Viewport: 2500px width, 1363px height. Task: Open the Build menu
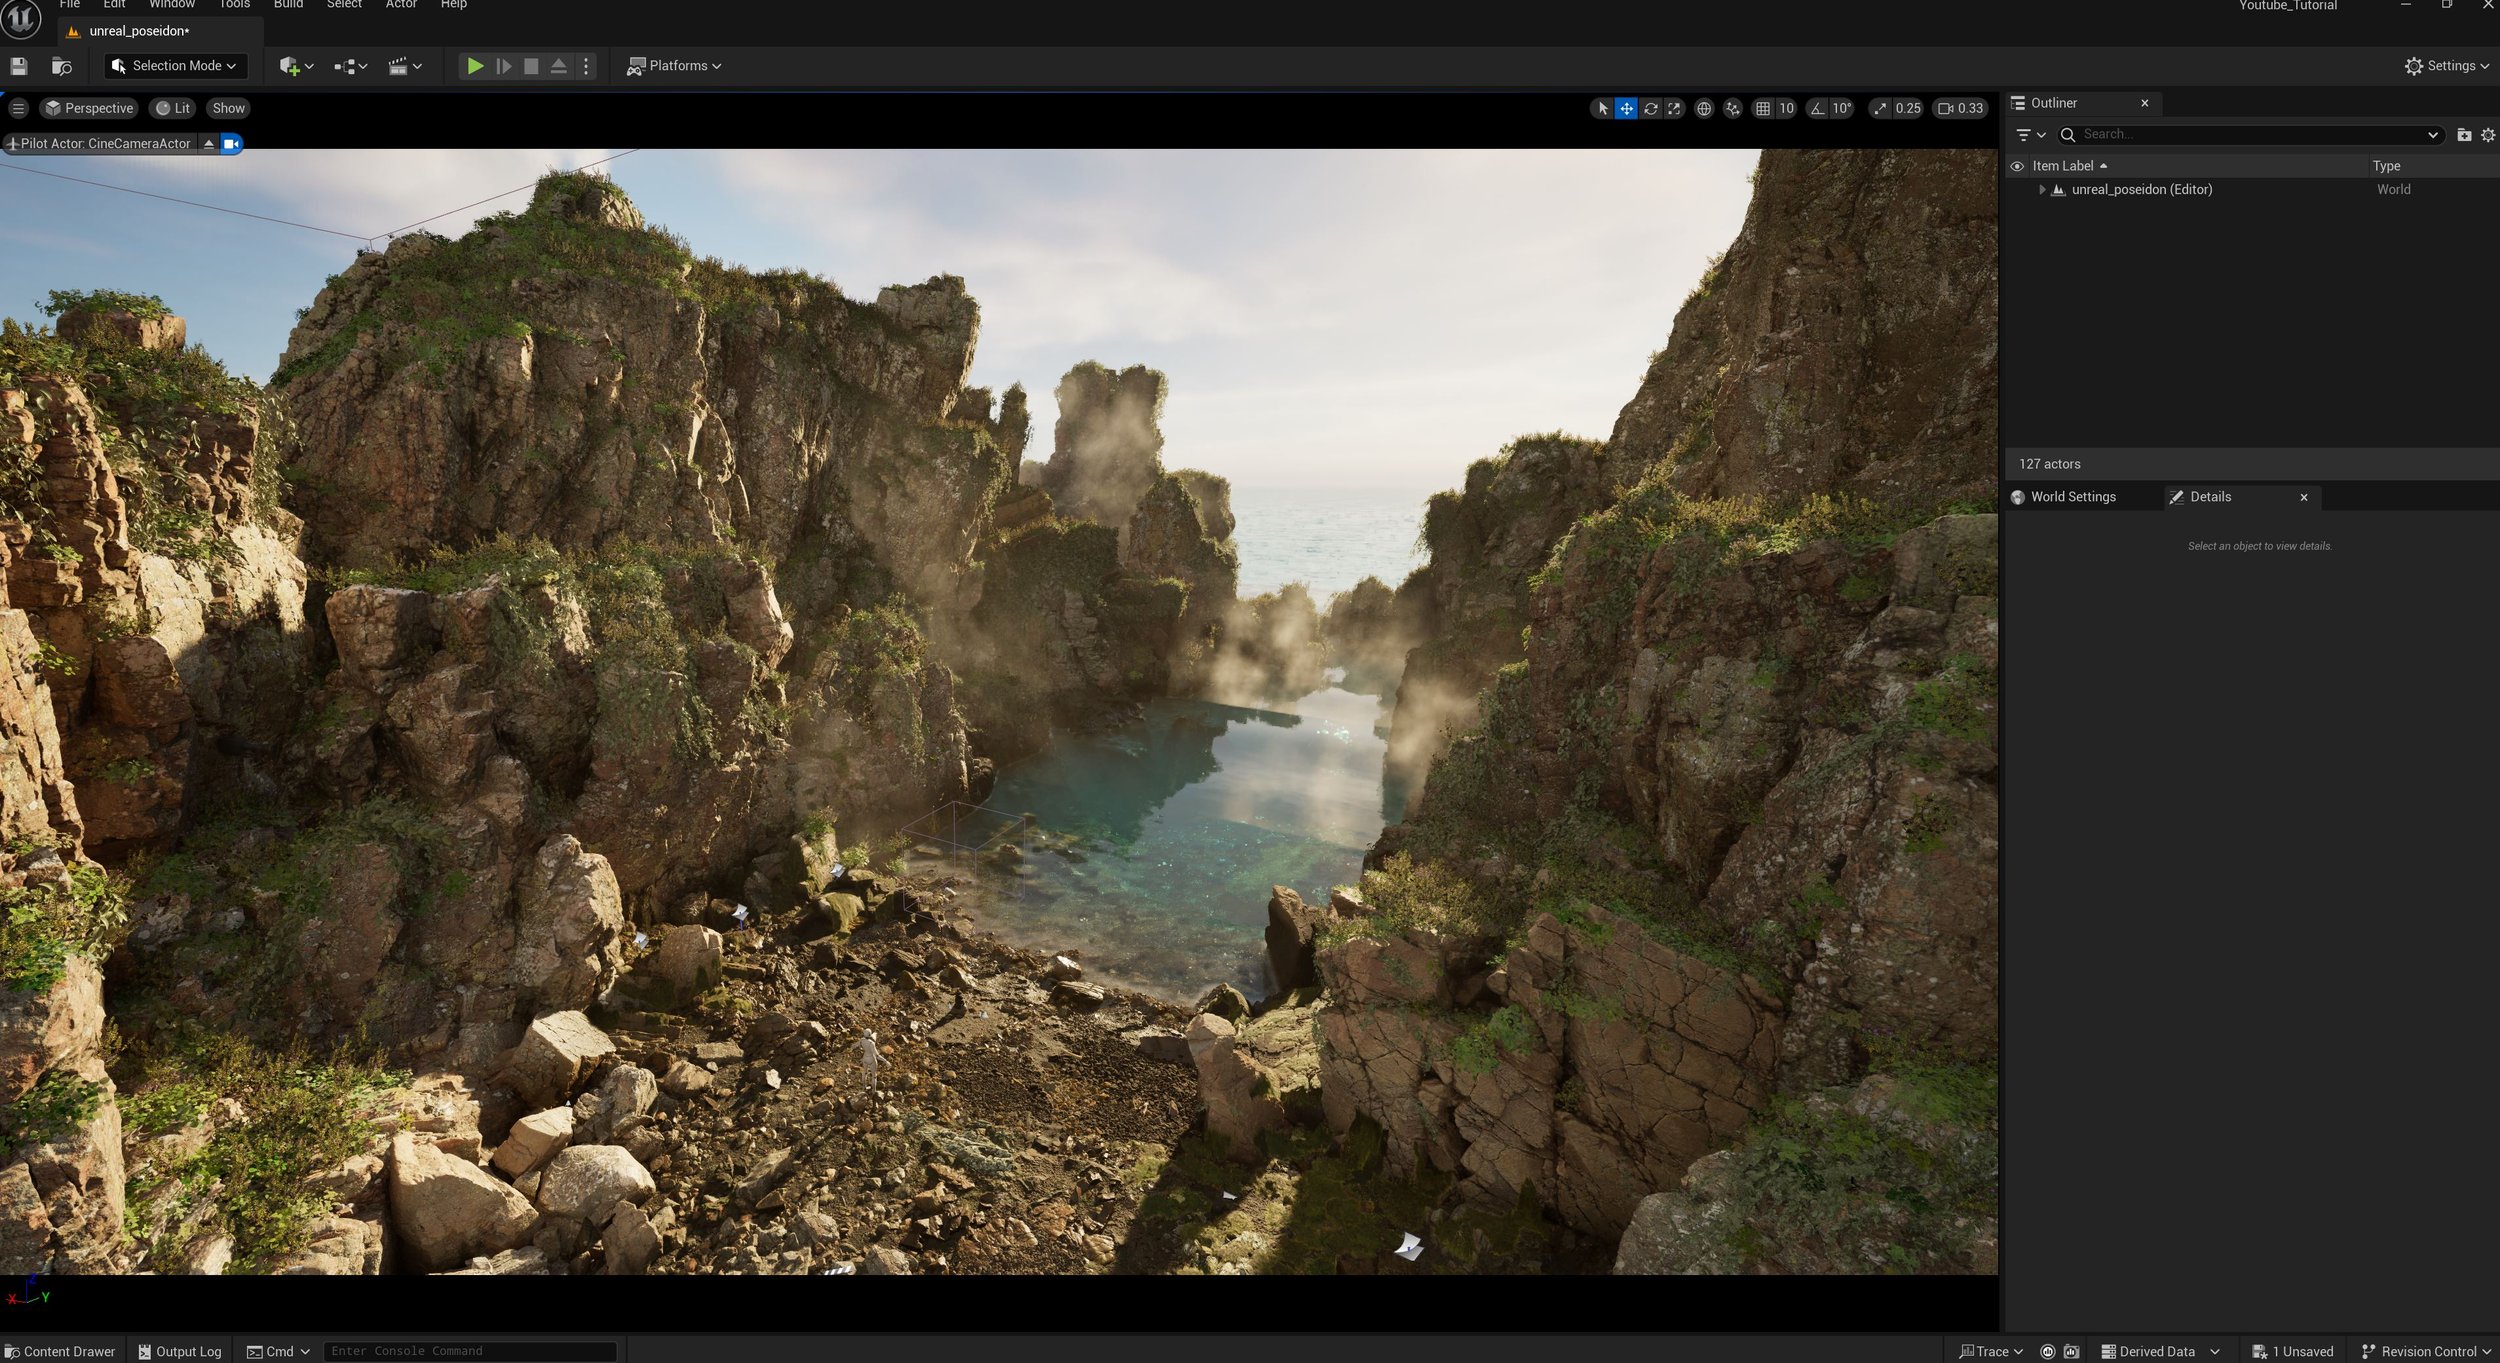tap(288, 5)
